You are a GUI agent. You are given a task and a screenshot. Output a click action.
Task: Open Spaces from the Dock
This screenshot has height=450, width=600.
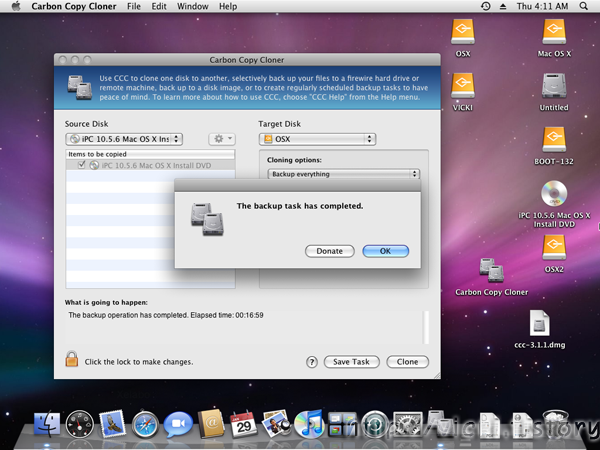342,424
